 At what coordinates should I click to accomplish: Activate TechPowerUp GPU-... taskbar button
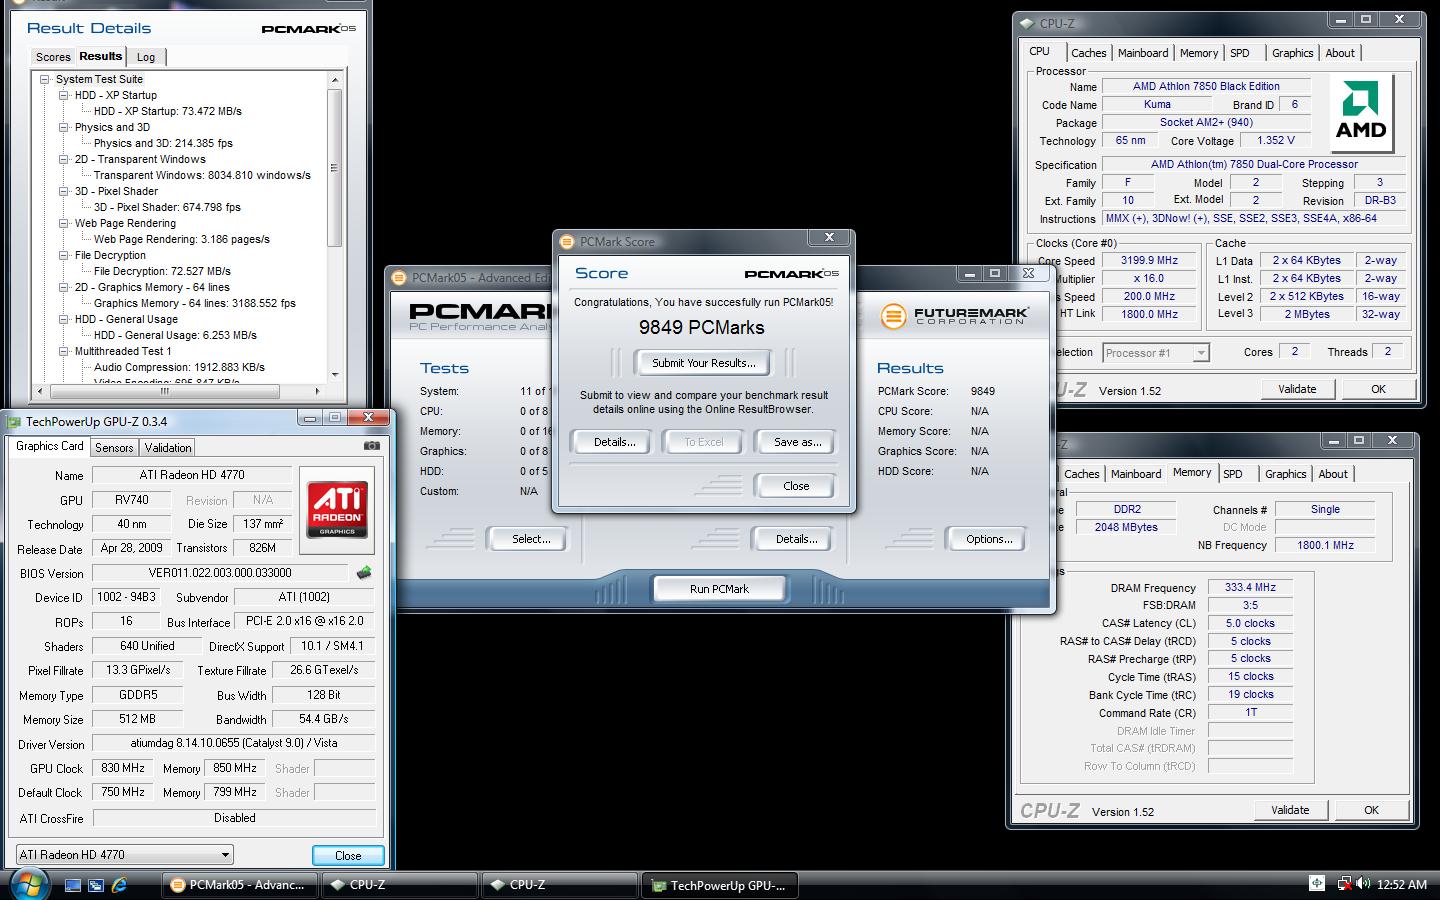pyautogui.click(x=720, y=885)
